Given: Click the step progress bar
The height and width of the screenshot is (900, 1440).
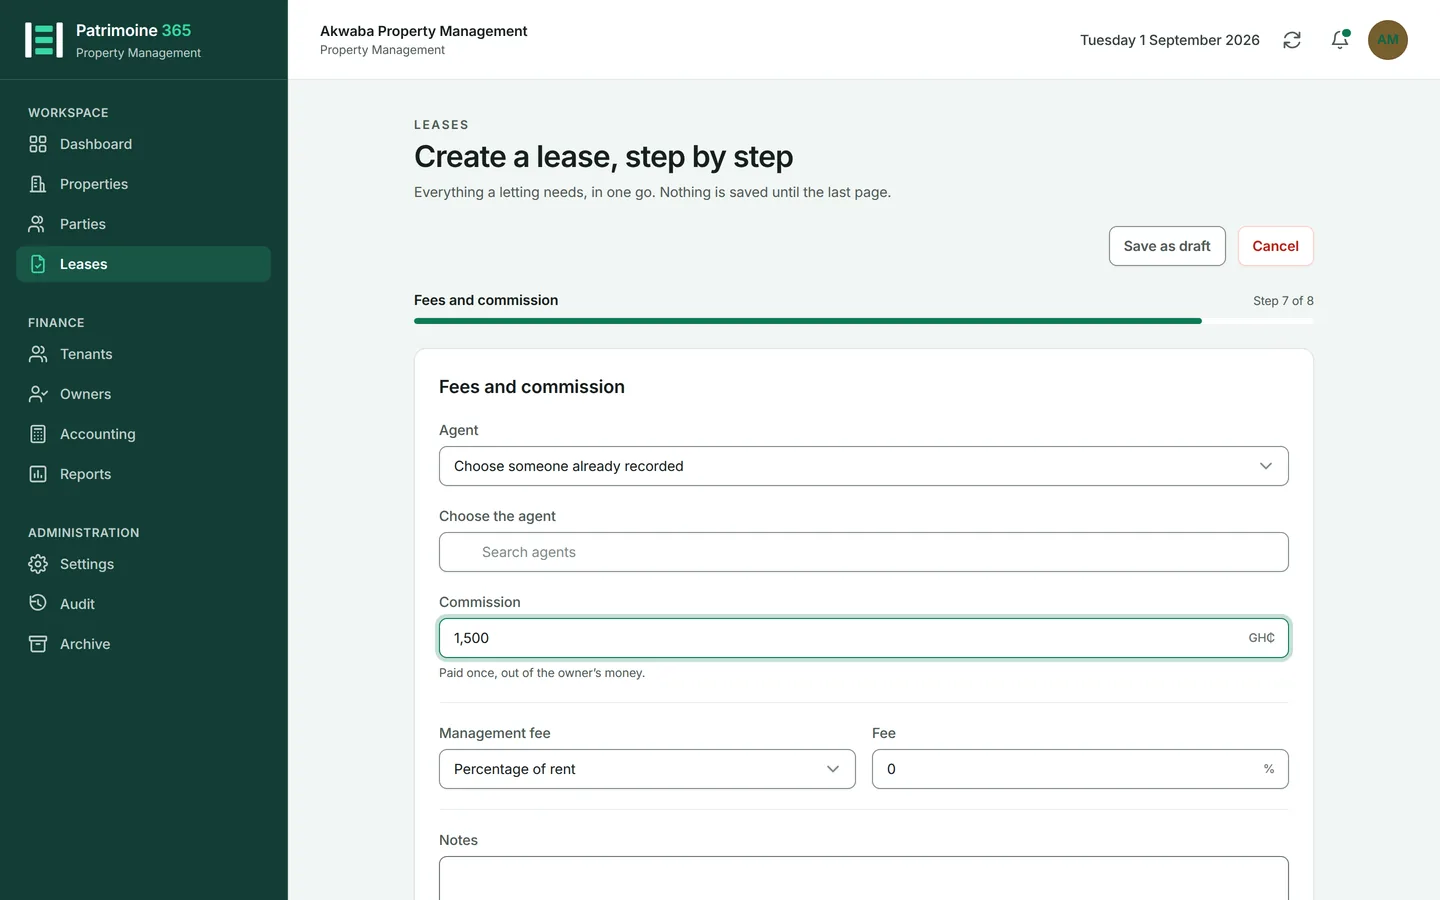Looking at the screenshot, I should 864,321.
